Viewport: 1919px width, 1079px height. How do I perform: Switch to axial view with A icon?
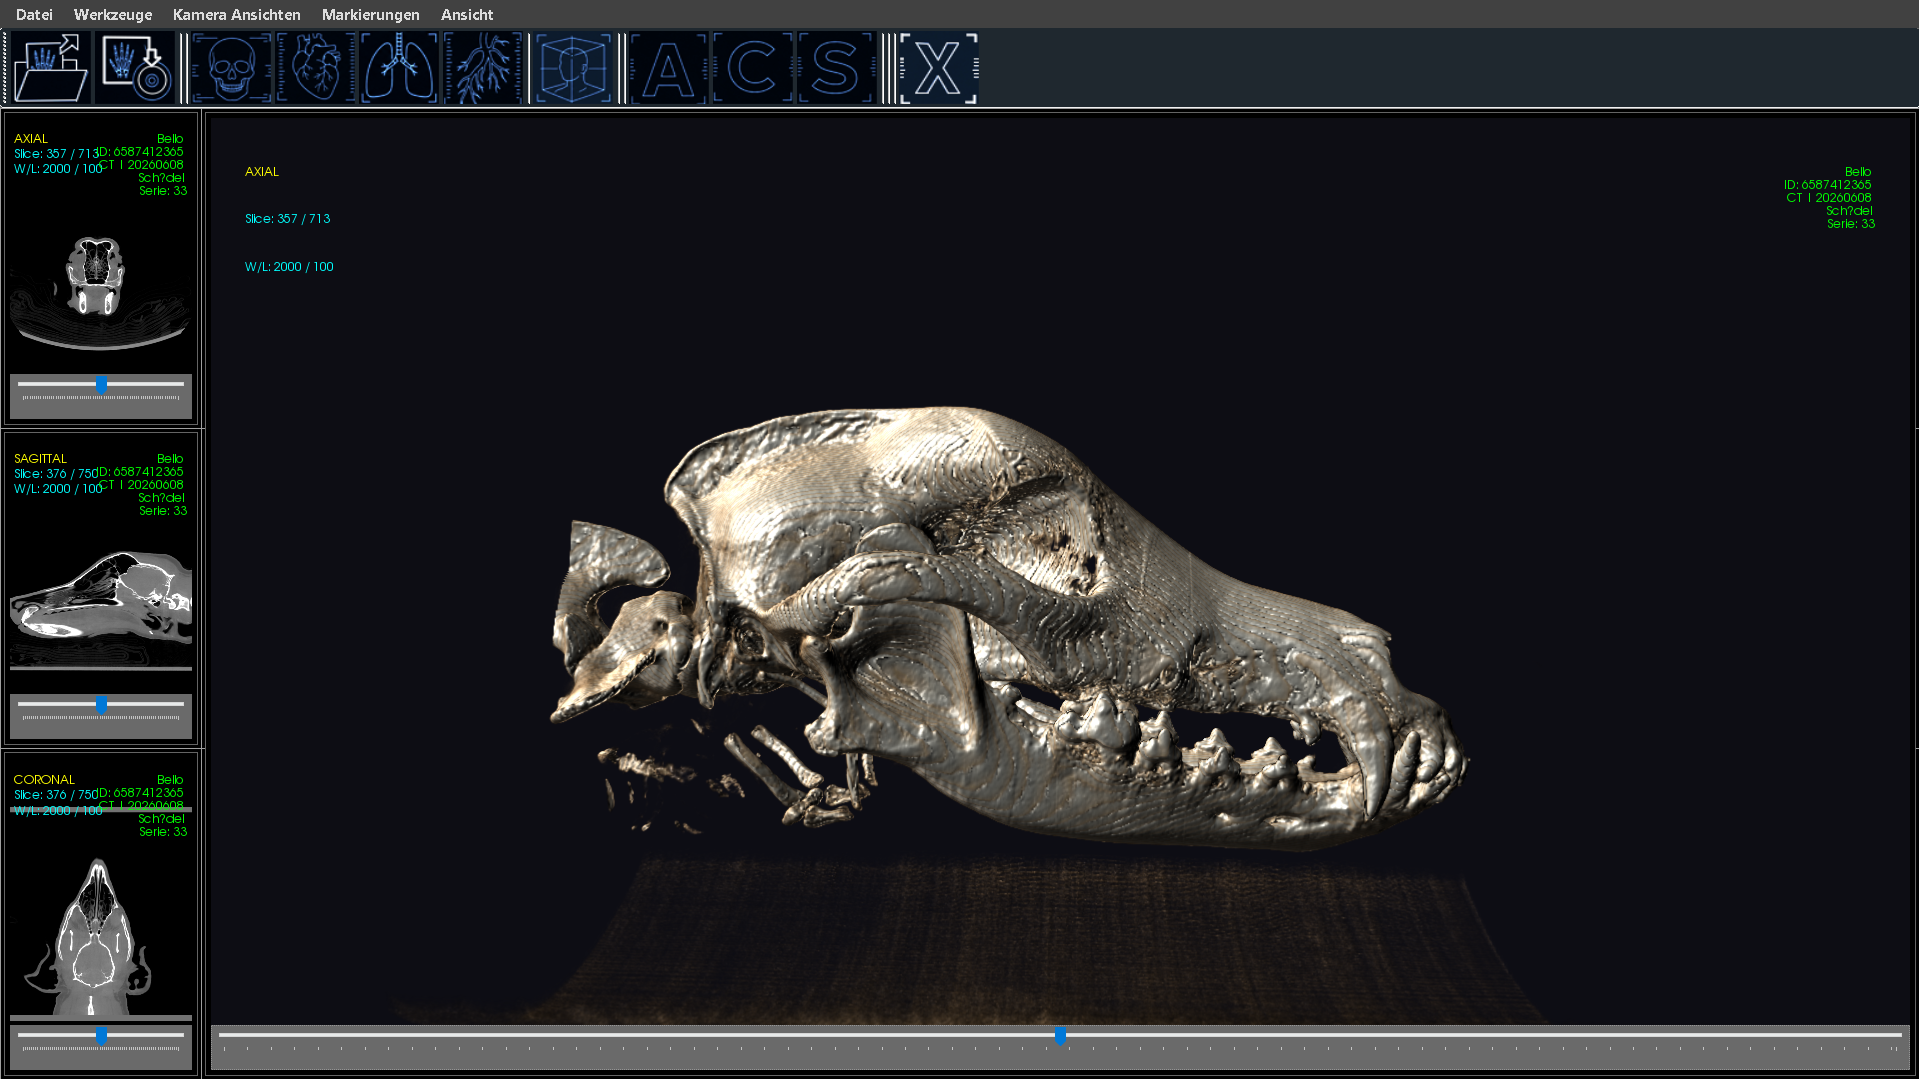669,68
